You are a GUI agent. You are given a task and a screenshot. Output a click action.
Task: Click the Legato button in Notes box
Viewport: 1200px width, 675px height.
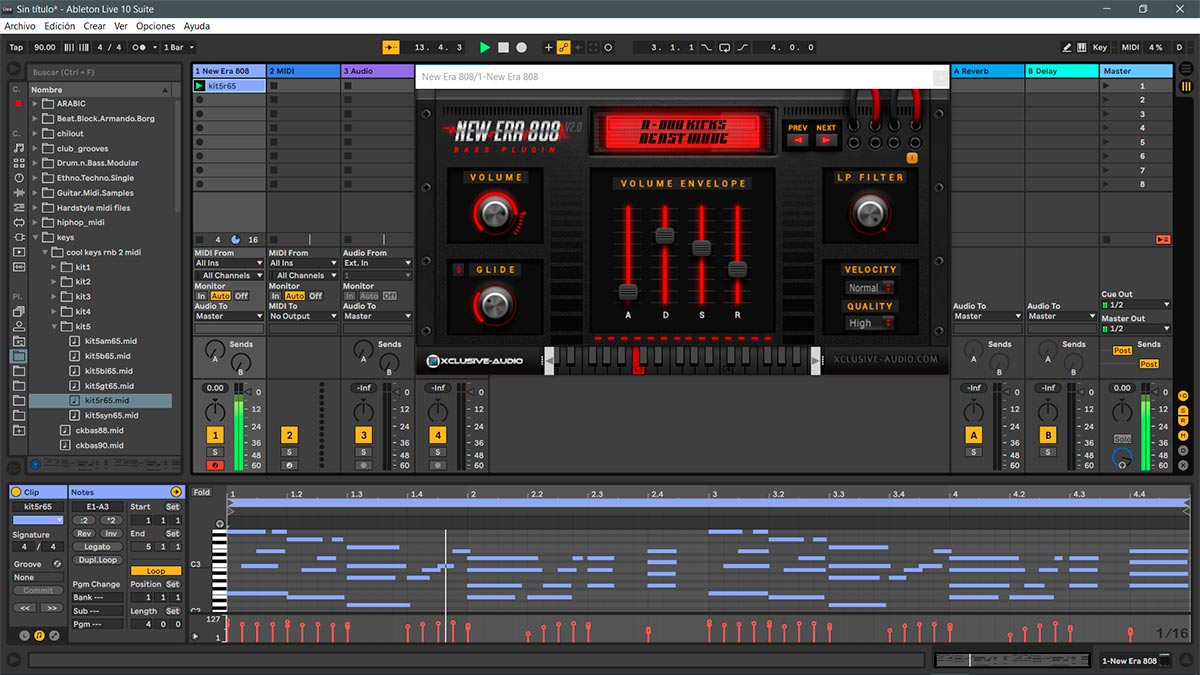point(97,547)
